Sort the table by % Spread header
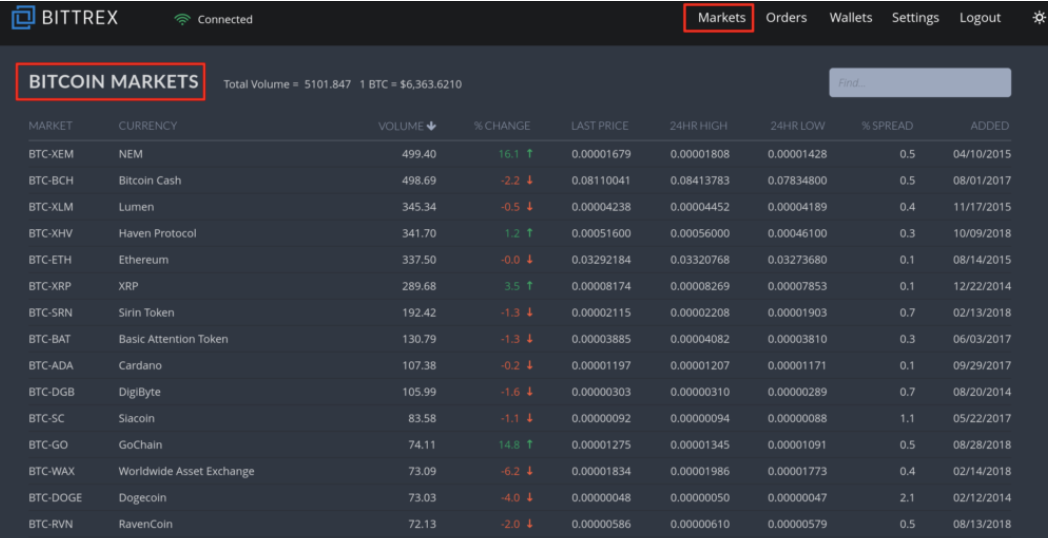This screenshot has width=1048, height=538. click(887, 126)
